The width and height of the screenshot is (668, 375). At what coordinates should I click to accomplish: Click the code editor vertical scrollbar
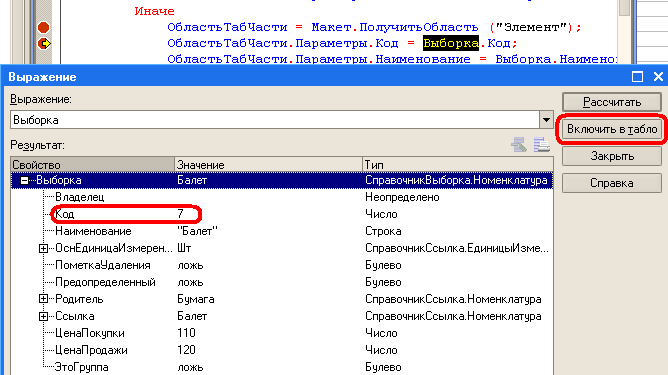(x=624, y=32)
